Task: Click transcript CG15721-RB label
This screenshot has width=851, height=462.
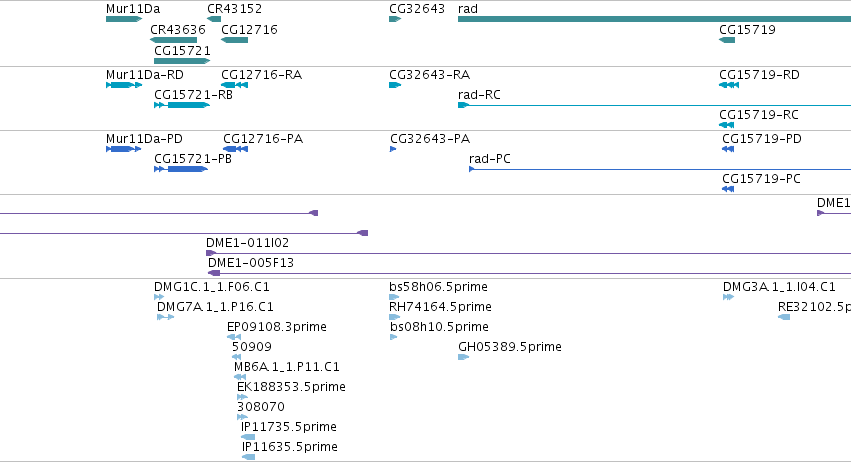Action: (x=193, y=94)
